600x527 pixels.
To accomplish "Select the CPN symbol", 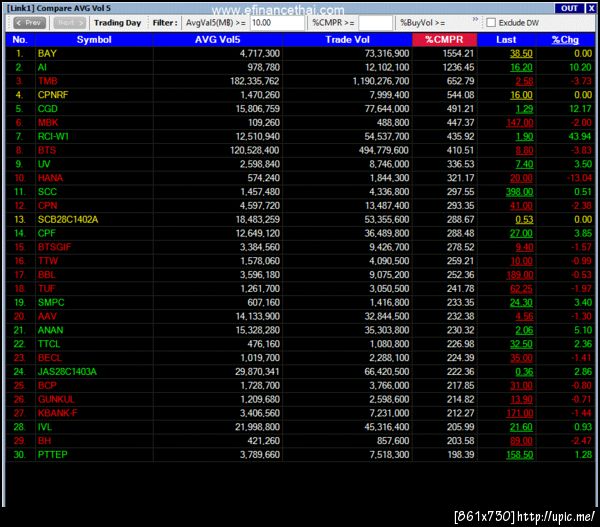I will (x=47, y=206).
